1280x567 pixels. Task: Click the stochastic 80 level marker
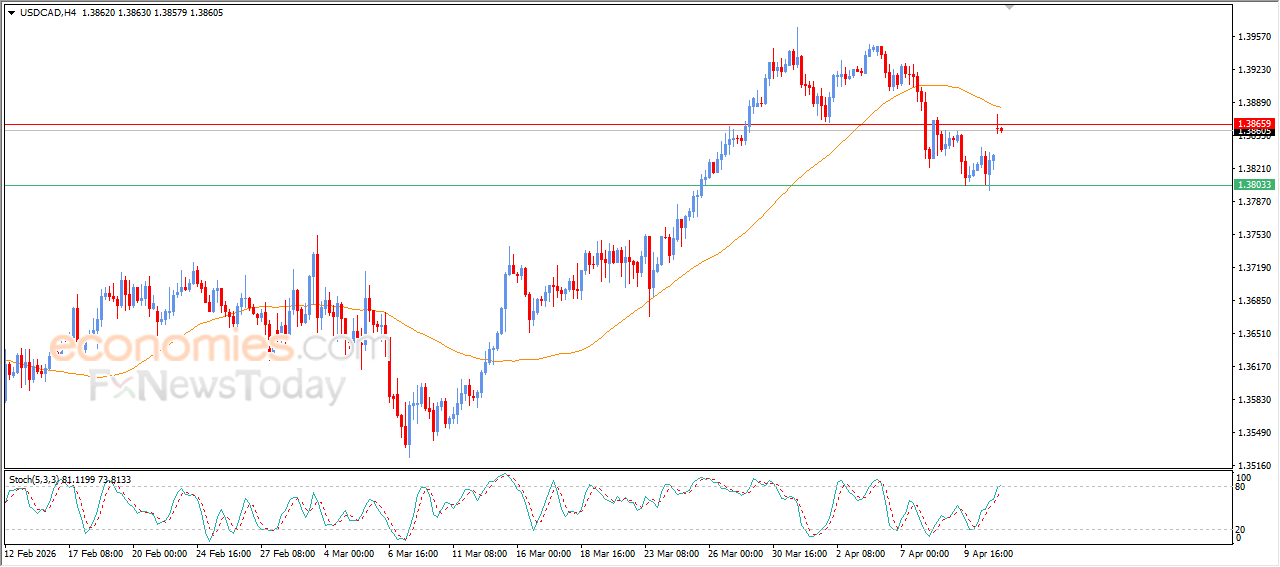tap(1240, 488)
